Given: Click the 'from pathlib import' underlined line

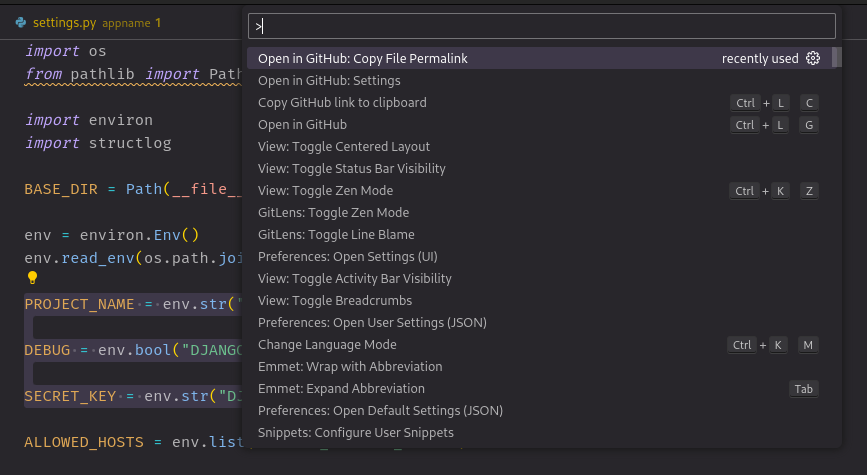Looking at the screenshot, I should click(133, 74).
